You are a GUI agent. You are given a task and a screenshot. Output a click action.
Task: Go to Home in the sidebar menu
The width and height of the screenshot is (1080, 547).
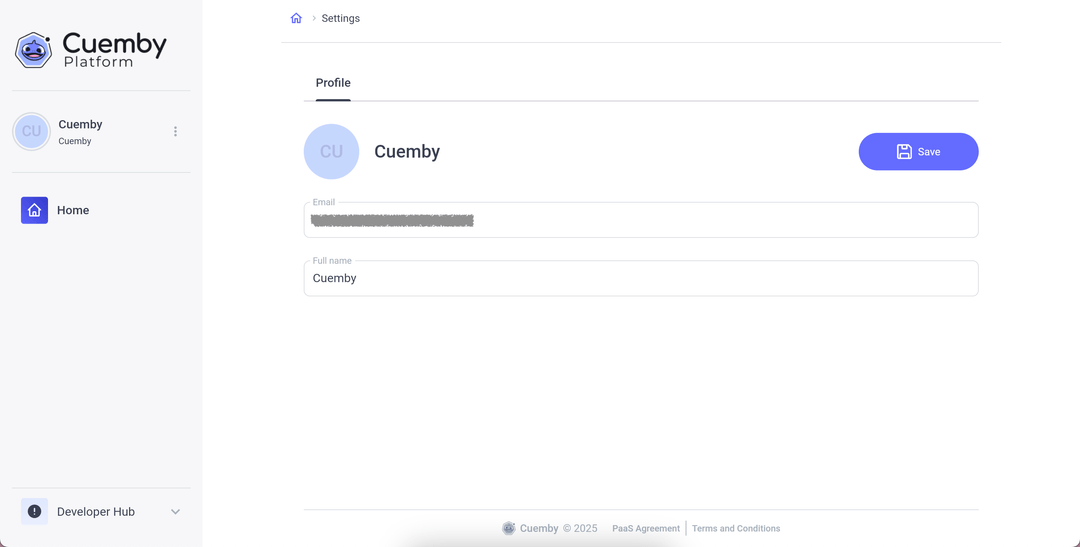click(x=73, y=210)
